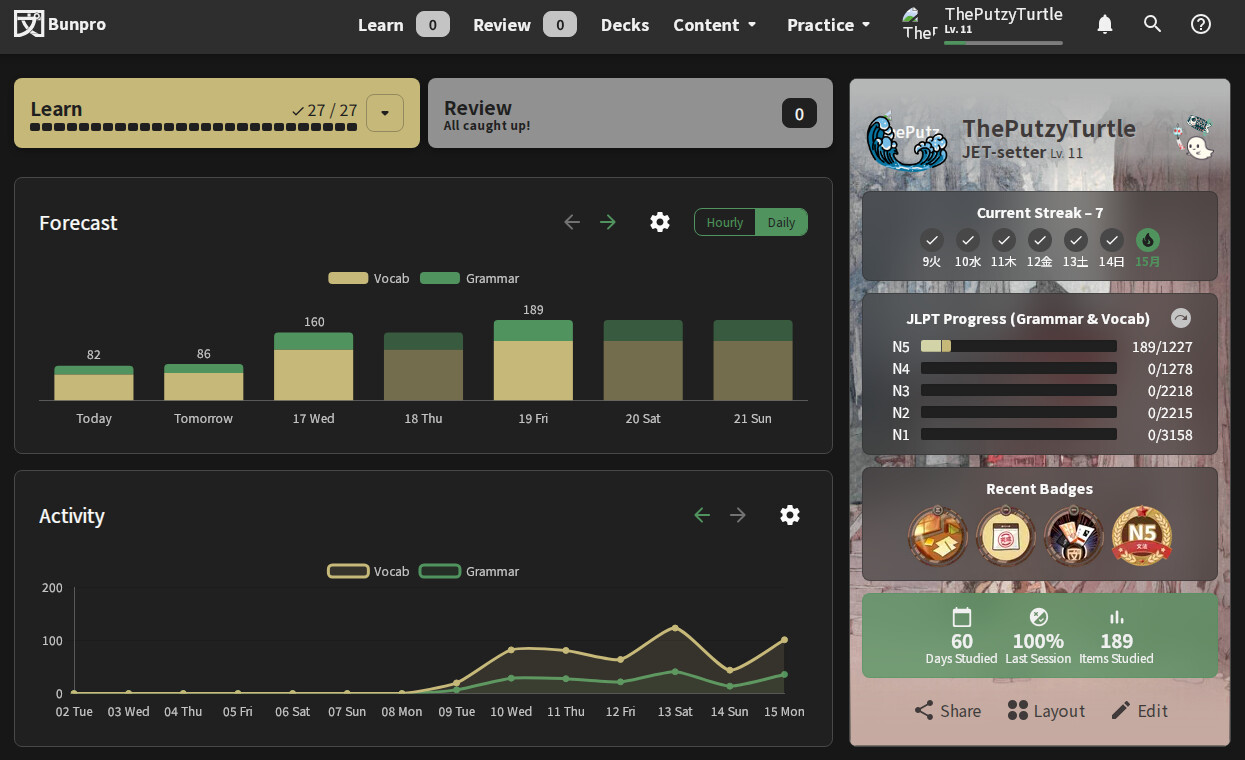Click the ghost mascot icon in profile card
Viewport: 1245px width, 760px height.
pos(1195,138)
